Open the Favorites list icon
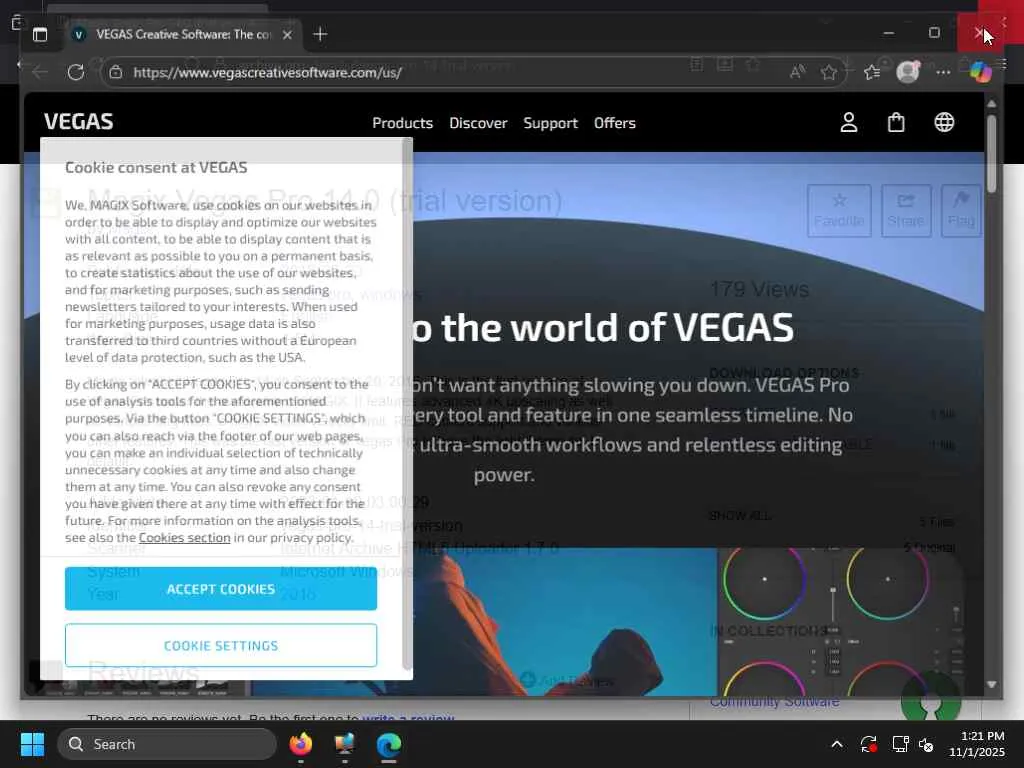Screen dimensions: 1024x768 click(872, 72)
